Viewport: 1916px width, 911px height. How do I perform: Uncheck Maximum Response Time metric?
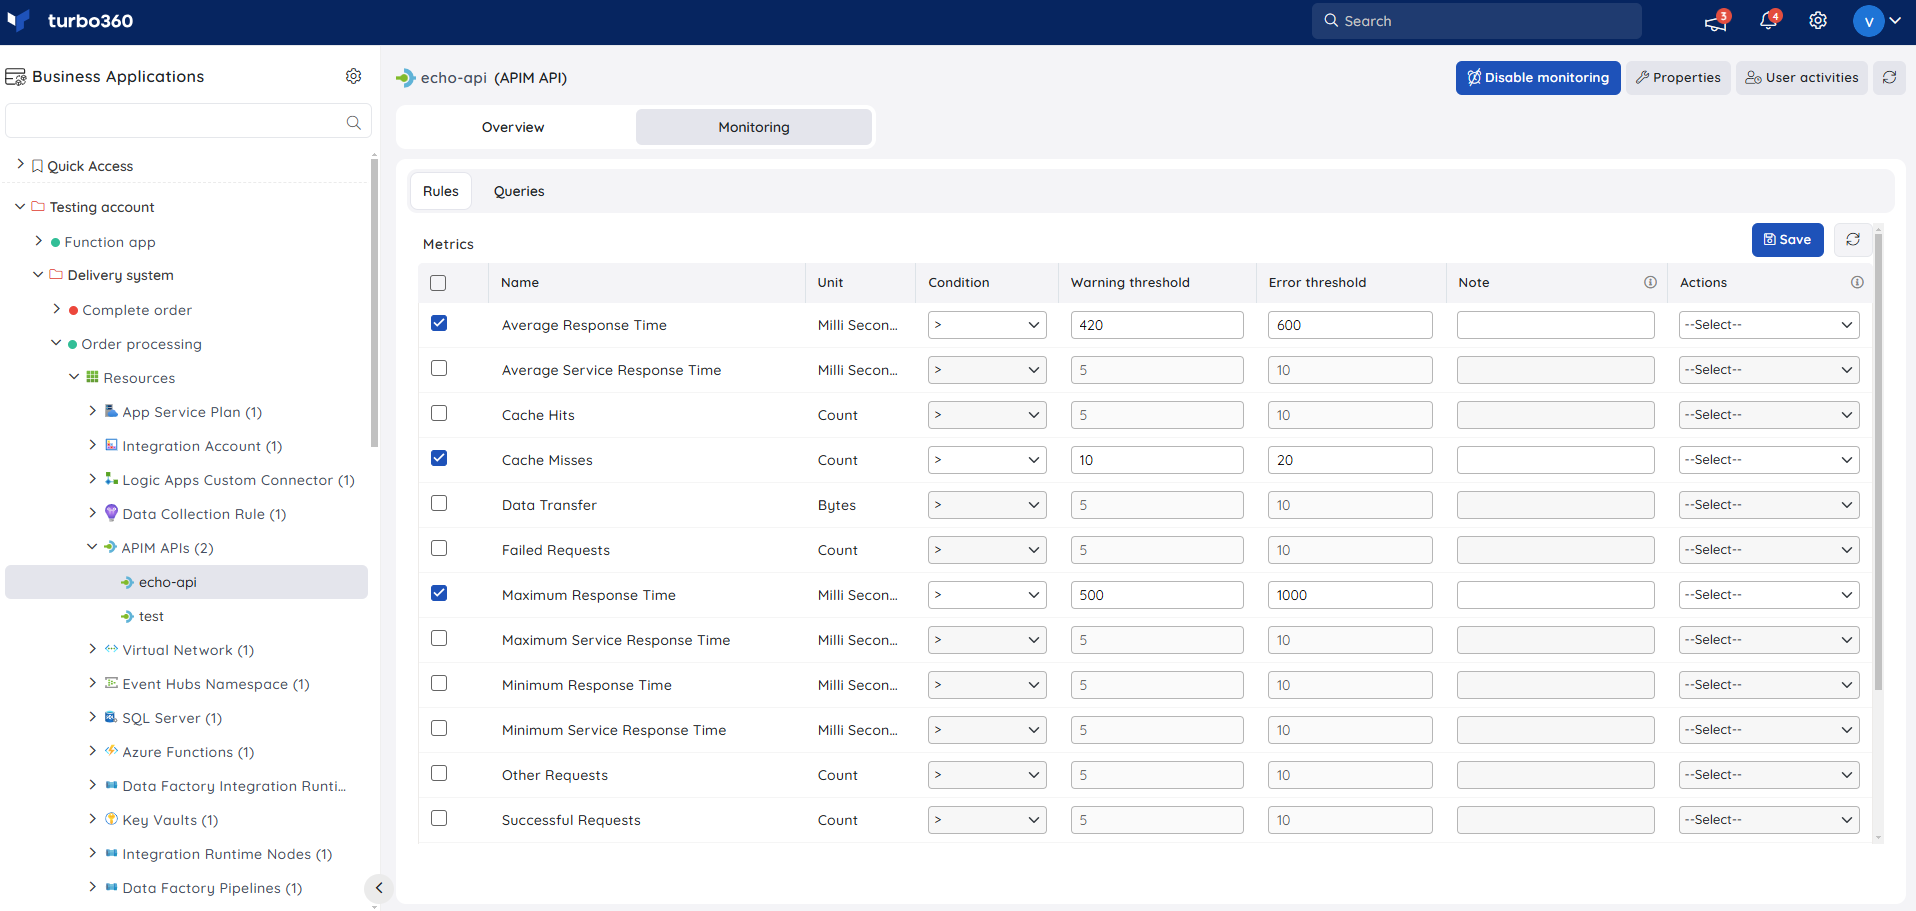pyautogui.click(x=439, y=593)
